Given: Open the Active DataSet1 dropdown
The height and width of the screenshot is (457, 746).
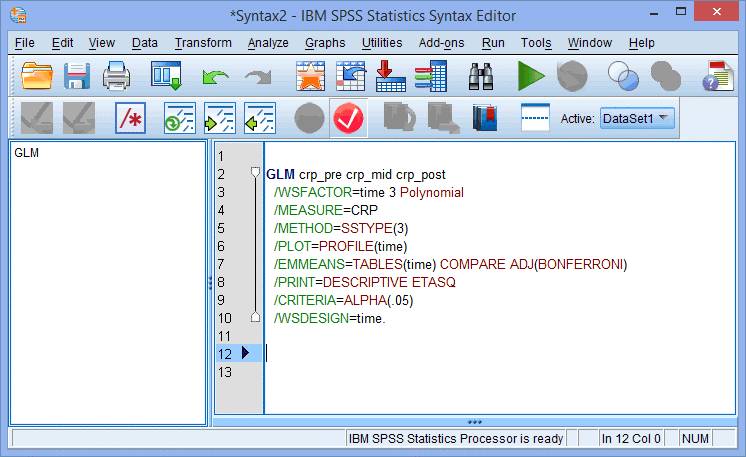Looking at the screenshot, I should pyautogui.click(x=638, y=118).
